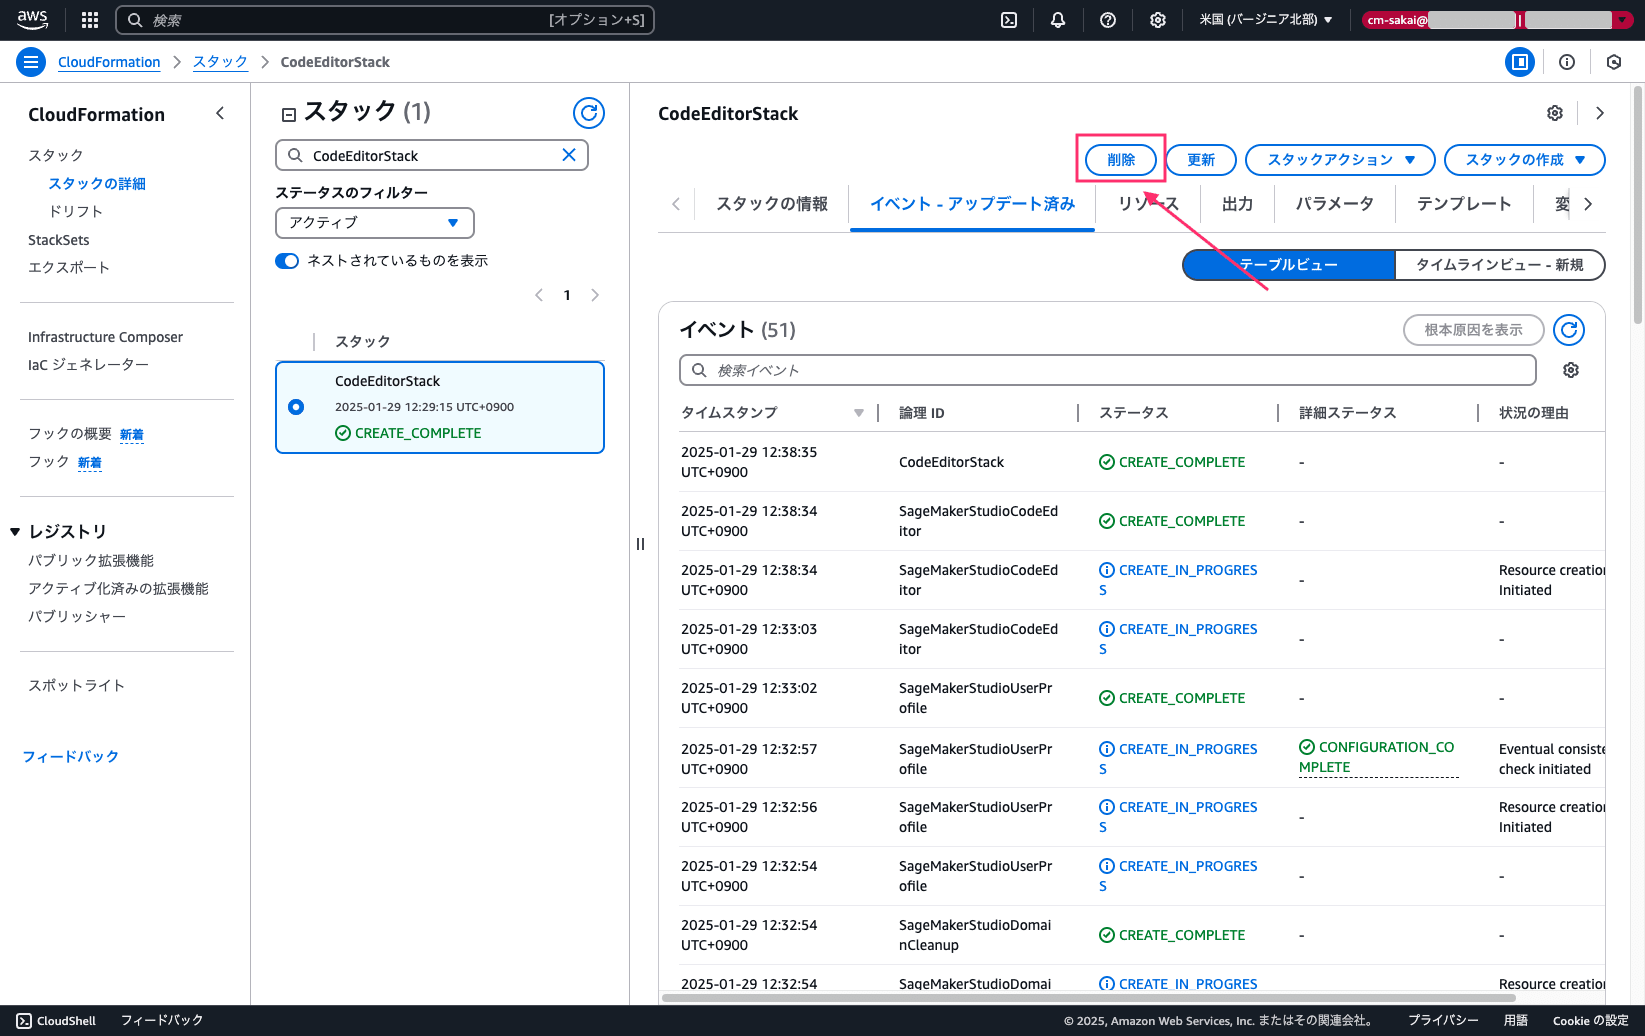Open the stack actions dropdown
The image size is (1645, 1036).
pos(1340,160)
